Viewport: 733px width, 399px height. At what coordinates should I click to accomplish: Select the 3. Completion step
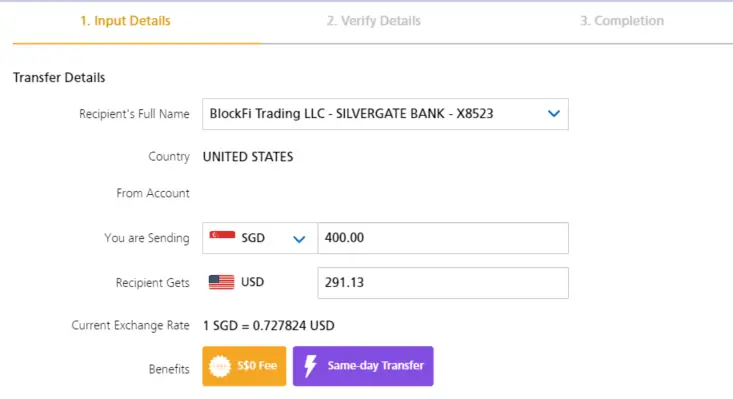point(622,21)
